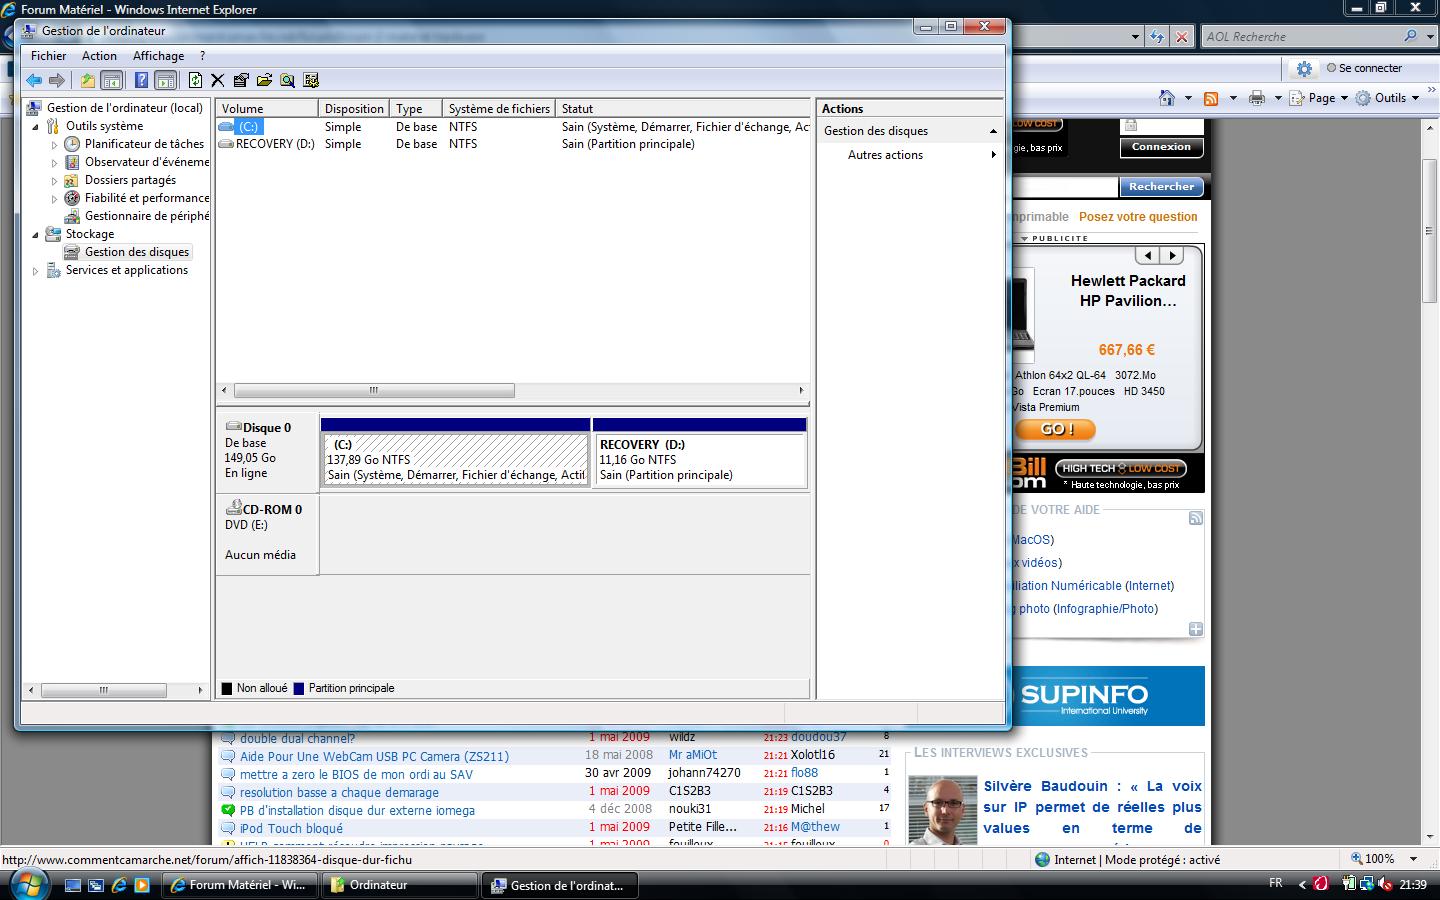The width and height of the screenshot is (1440, 900).
Task: Click the Back arrow in Computer Management toolbar
Action: (x=34, y=81)
